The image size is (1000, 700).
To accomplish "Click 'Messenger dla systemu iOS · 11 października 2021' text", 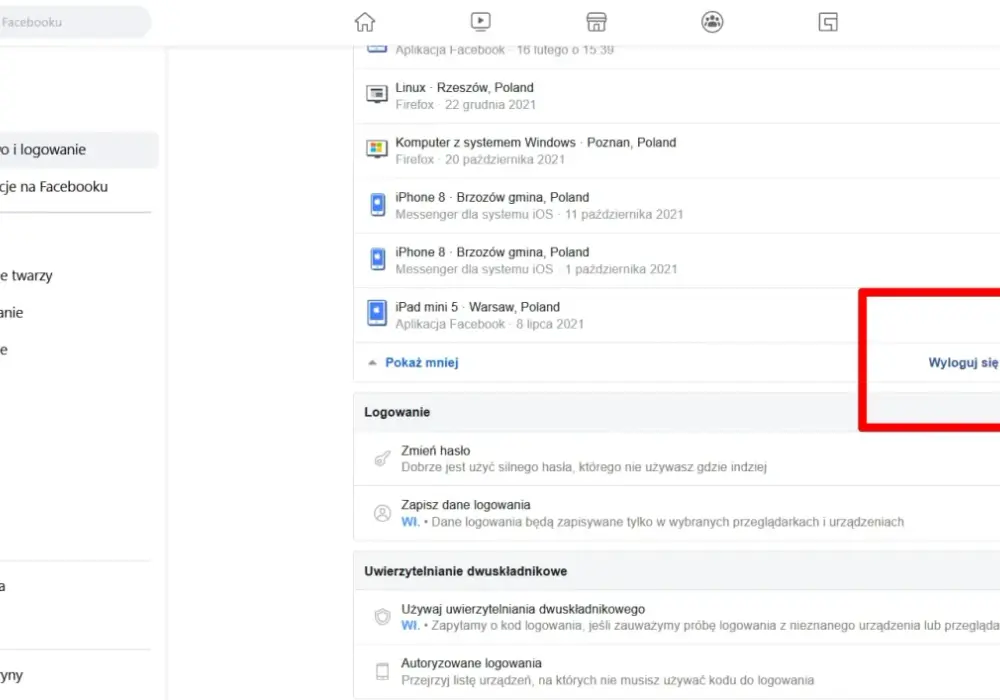I will click(539, 215).
